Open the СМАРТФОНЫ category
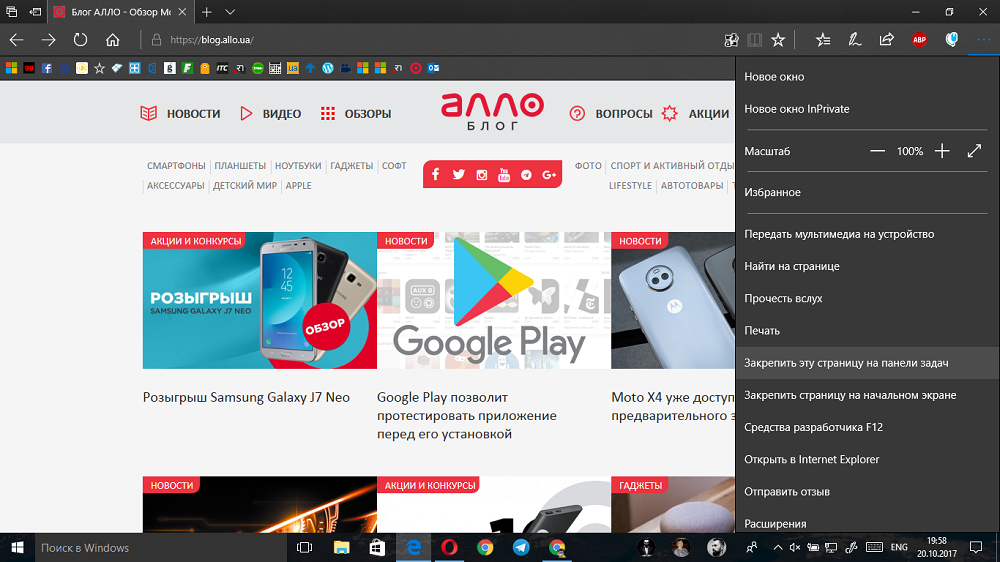 [x=176, y=166]
